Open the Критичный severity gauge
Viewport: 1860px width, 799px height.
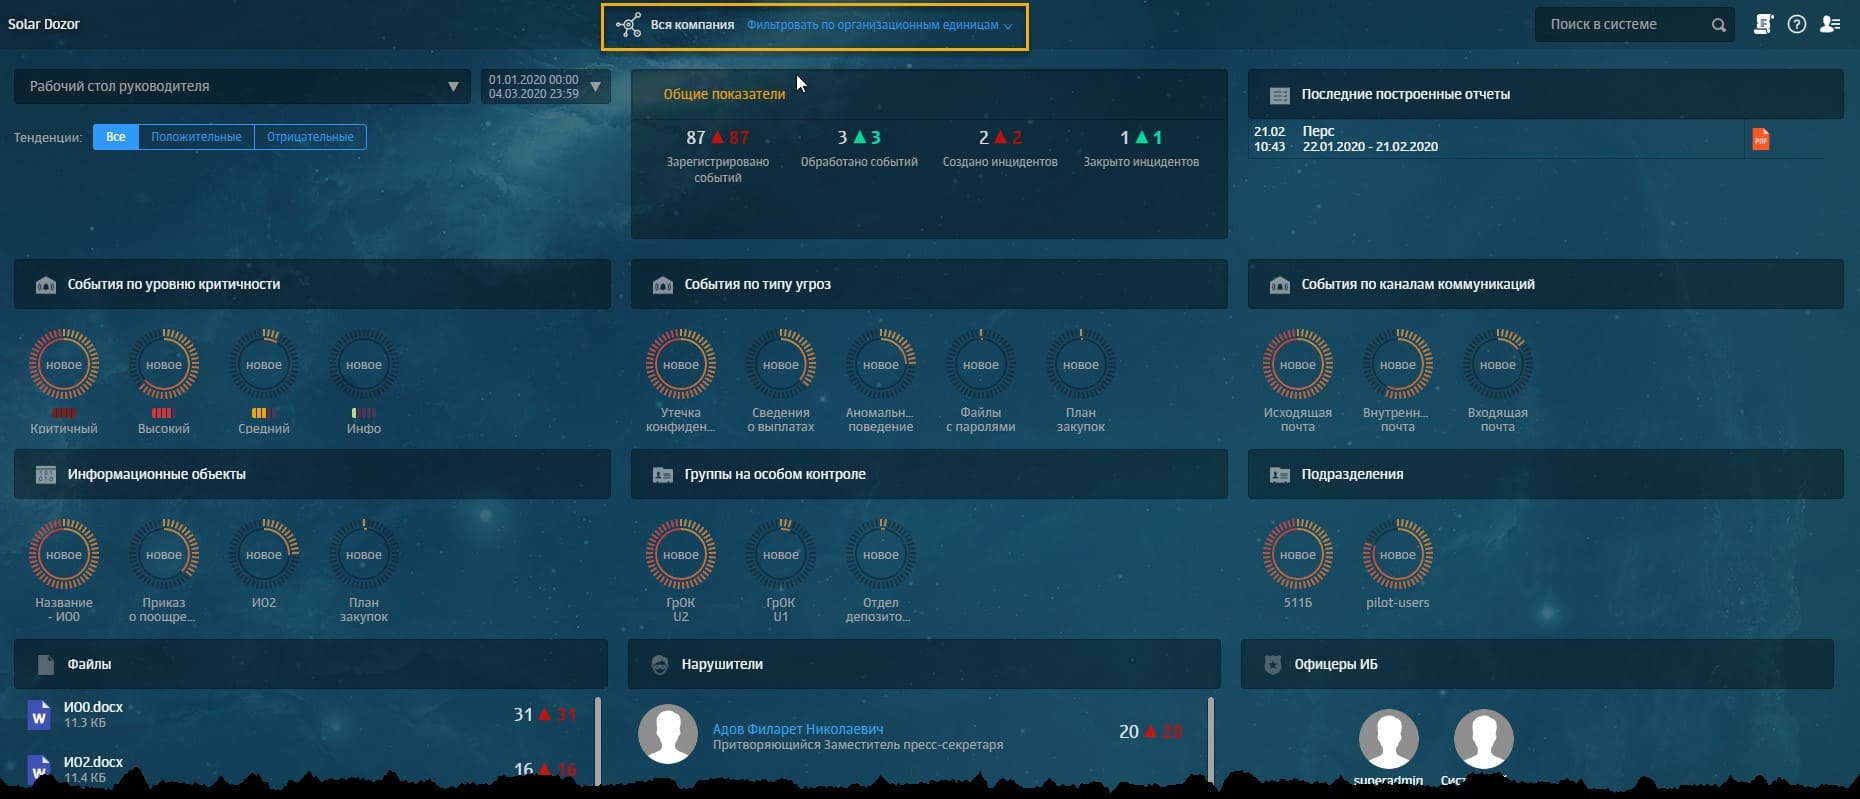64,365
